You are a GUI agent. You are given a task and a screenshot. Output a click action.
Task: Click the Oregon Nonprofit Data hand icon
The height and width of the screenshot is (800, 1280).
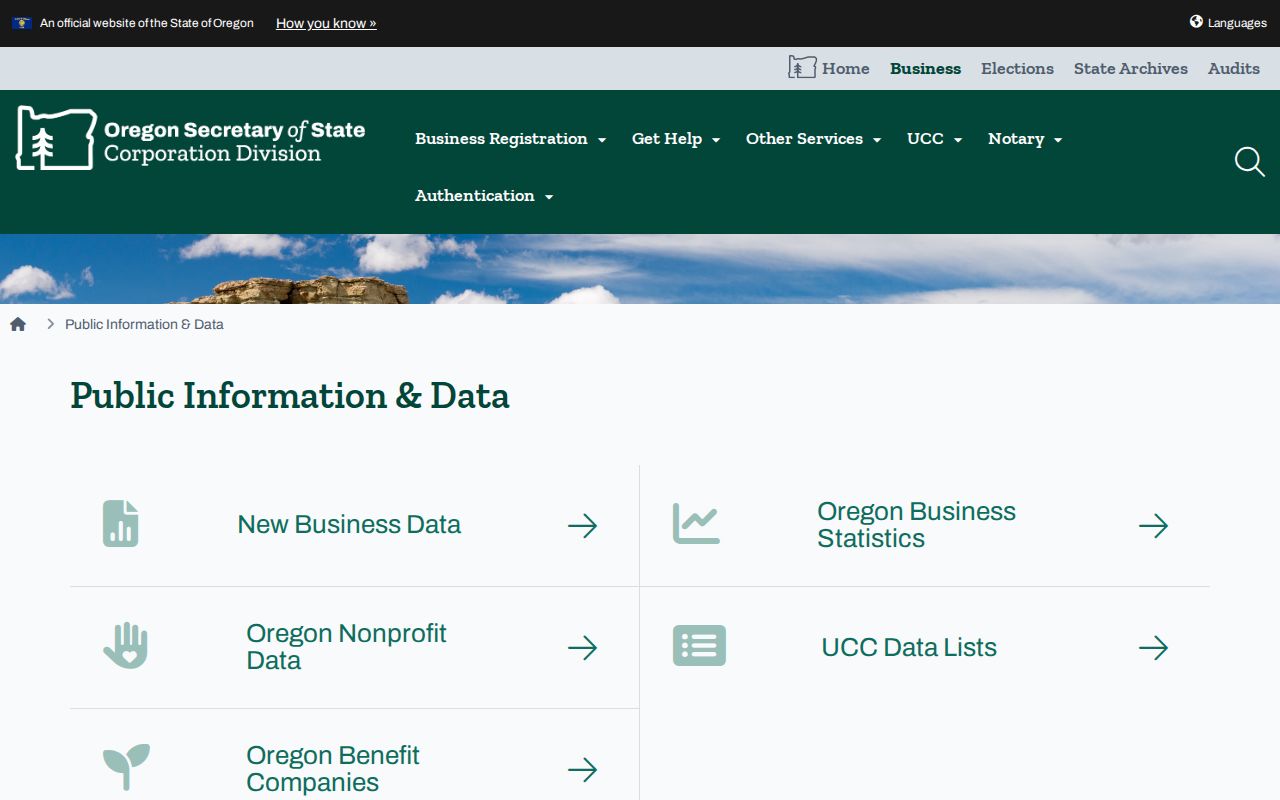click(x=125, y=646)
